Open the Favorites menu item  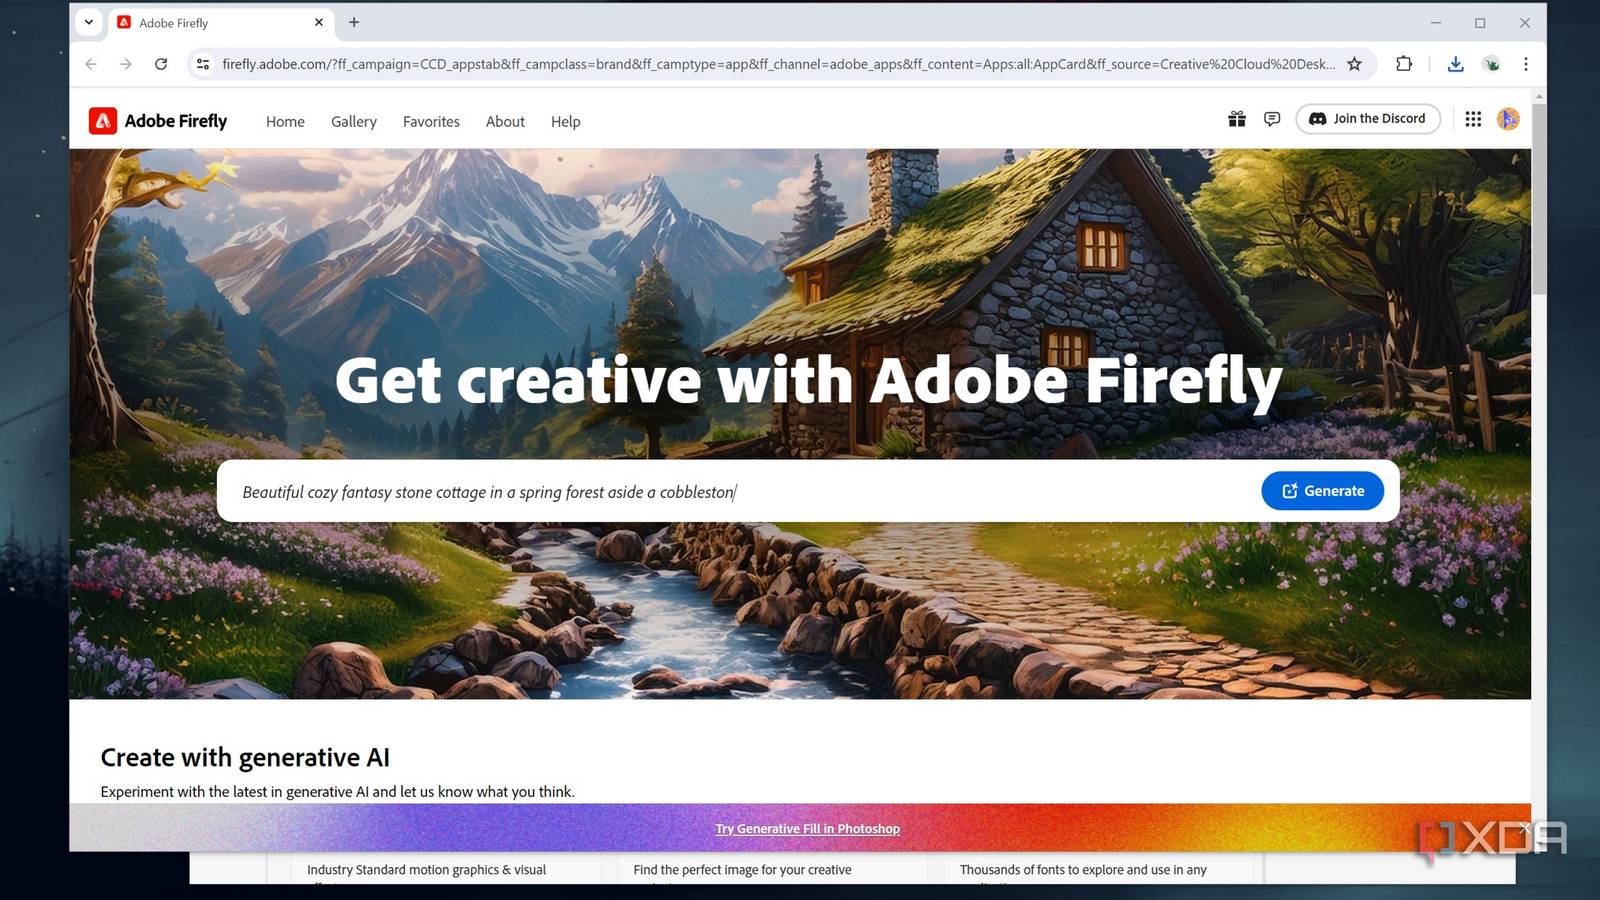tap(431, 122)
